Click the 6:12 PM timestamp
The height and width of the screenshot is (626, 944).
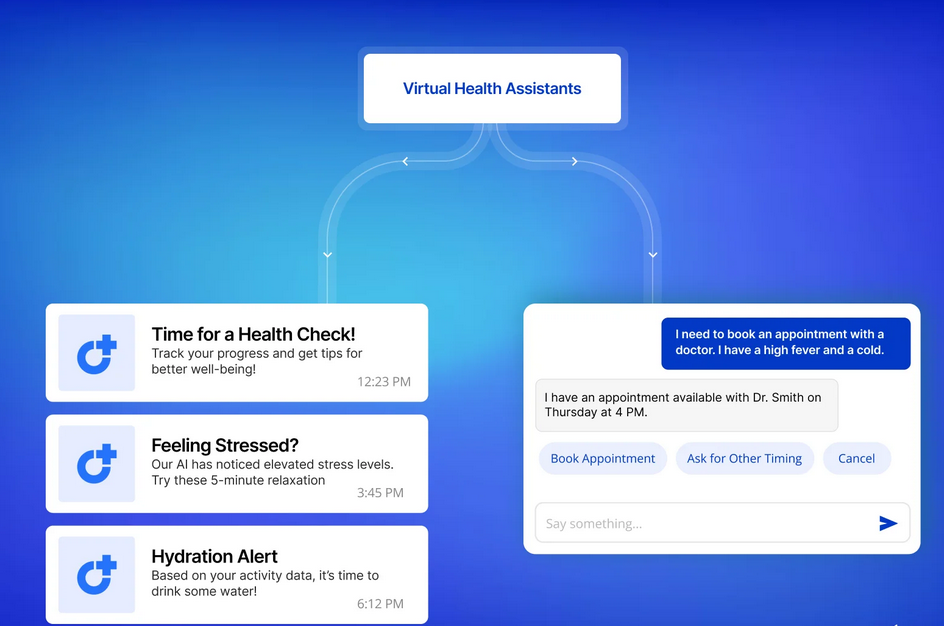point(380,604)
